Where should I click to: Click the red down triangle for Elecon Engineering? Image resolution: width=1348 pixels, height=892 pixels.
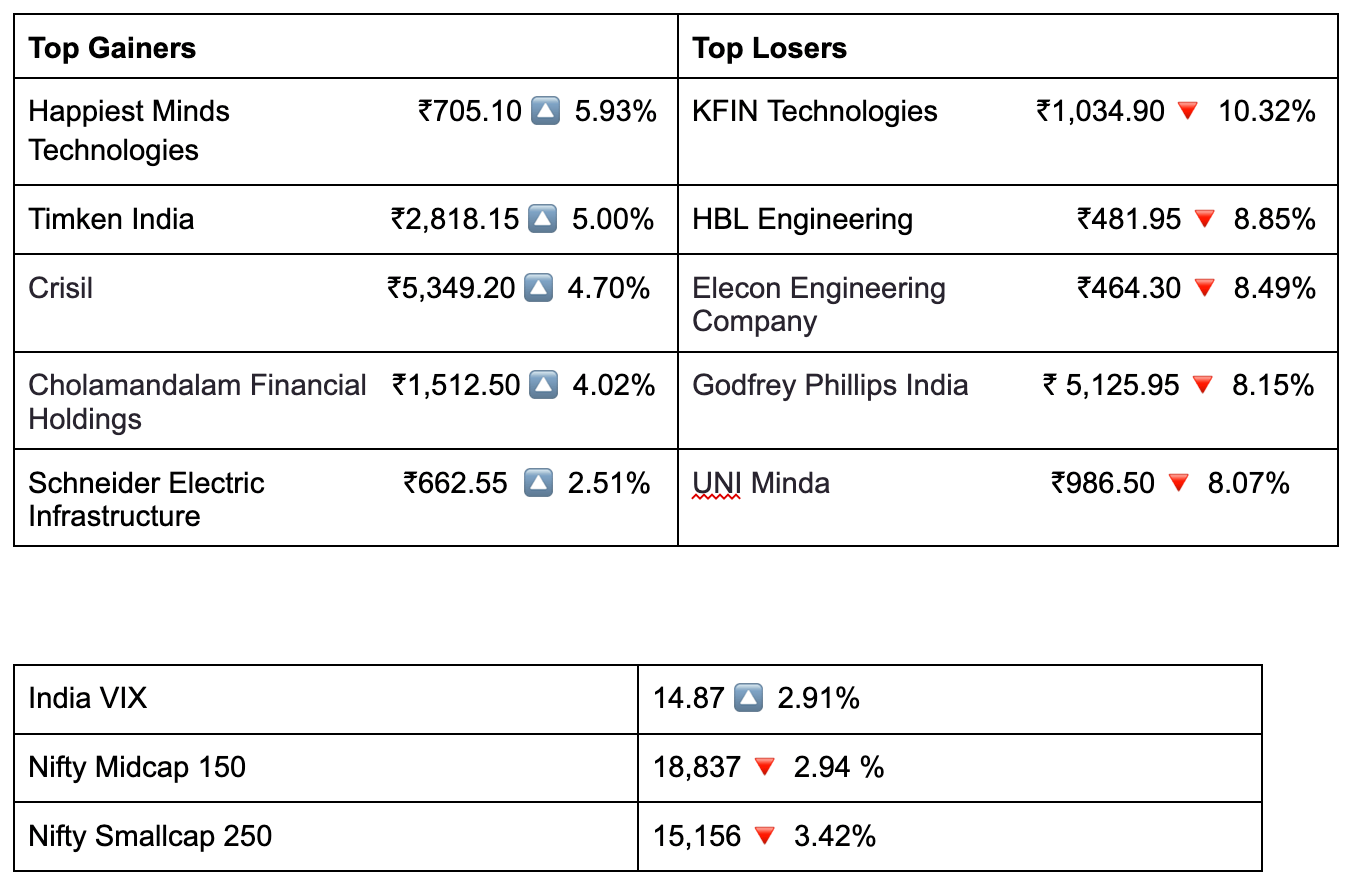click(1204, 289)
